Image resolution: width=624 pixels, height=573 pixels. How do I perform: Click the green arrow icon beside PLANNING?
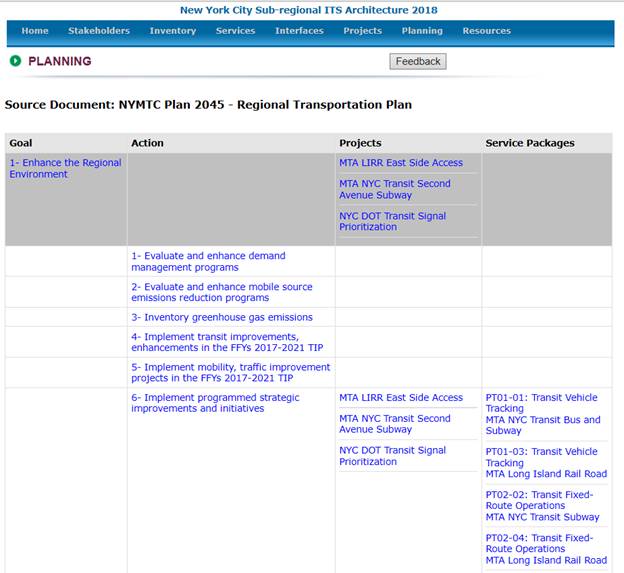click(x=15, y=61)
